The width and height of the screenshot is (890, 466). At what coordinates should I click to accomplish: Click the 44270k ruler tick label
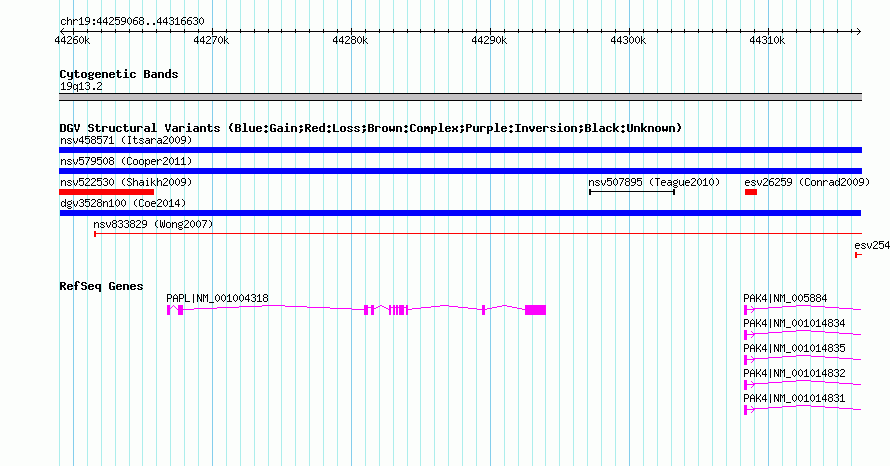click(x=211, y=40)
